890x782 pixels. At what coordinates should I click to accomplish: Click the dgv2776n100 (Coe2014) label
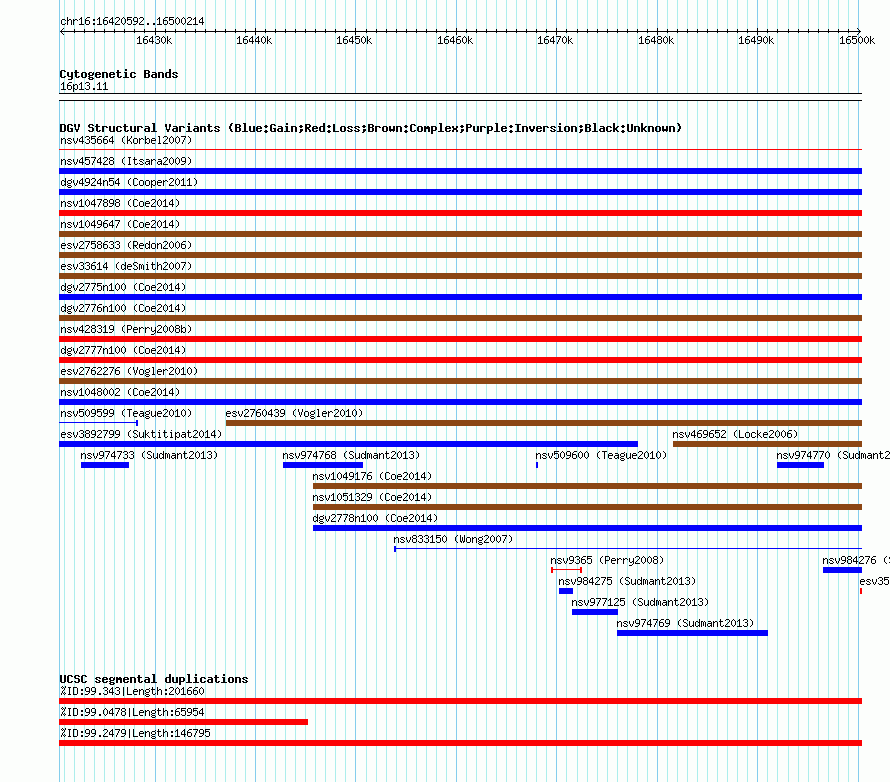point(123,308)
